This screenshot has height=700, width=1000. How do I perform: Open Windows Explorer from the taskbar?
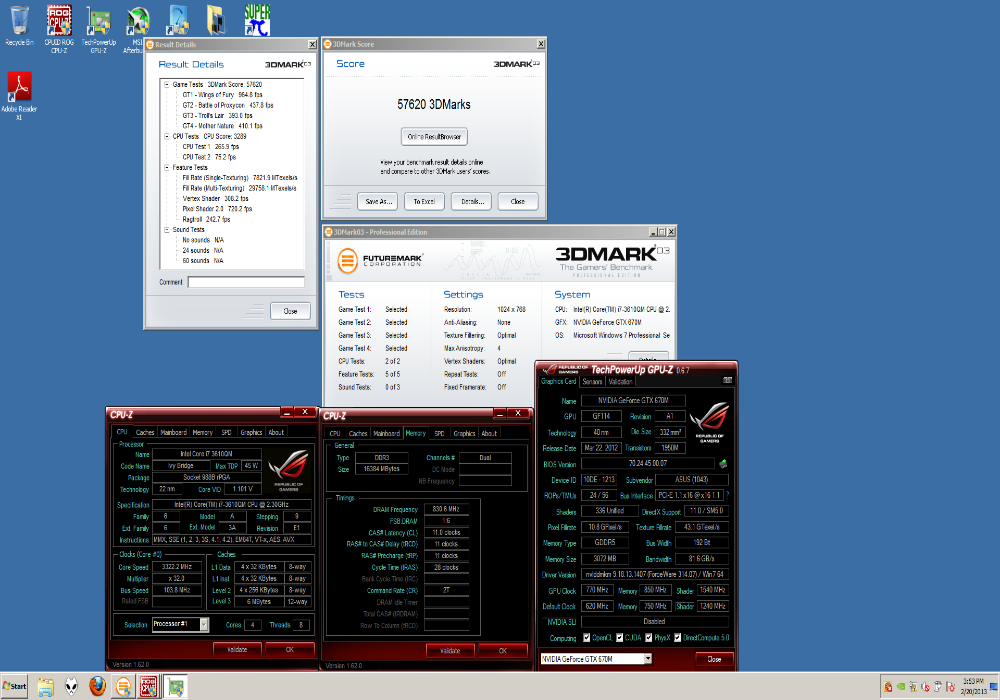45,687
